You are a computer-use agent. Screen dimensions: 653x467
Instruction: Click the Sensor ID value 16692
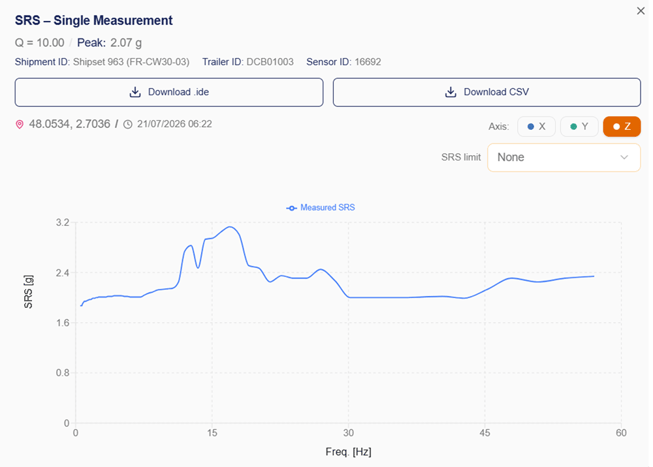(368, 62)
